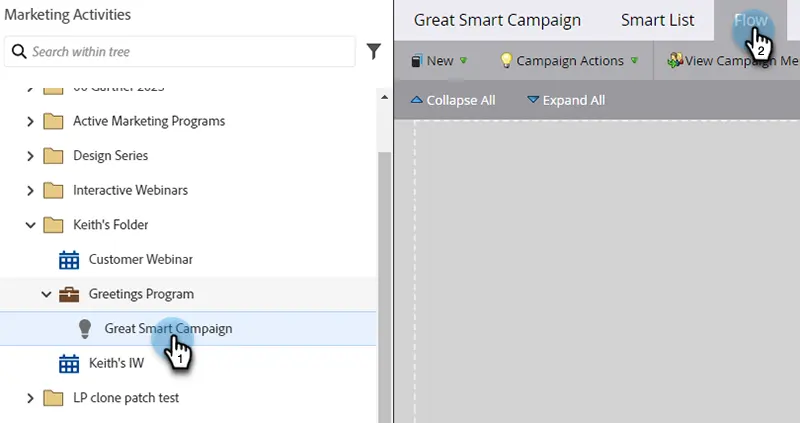800x423 pixels.
Task: Select the LP clone patch test label
Action: point(126,397)
